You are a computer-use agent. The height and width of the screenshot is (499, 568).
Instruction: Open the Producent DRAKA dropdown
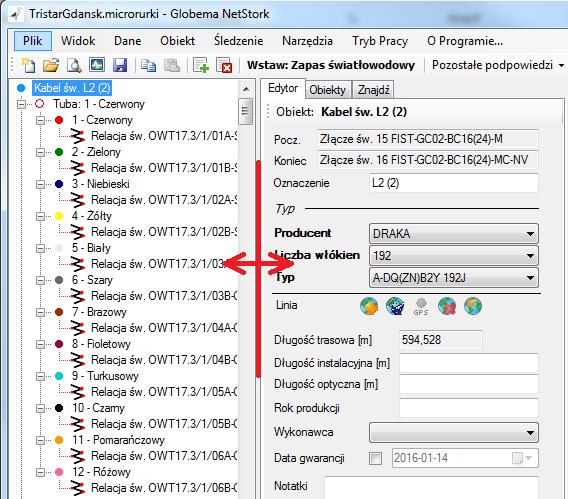[454, 234]
